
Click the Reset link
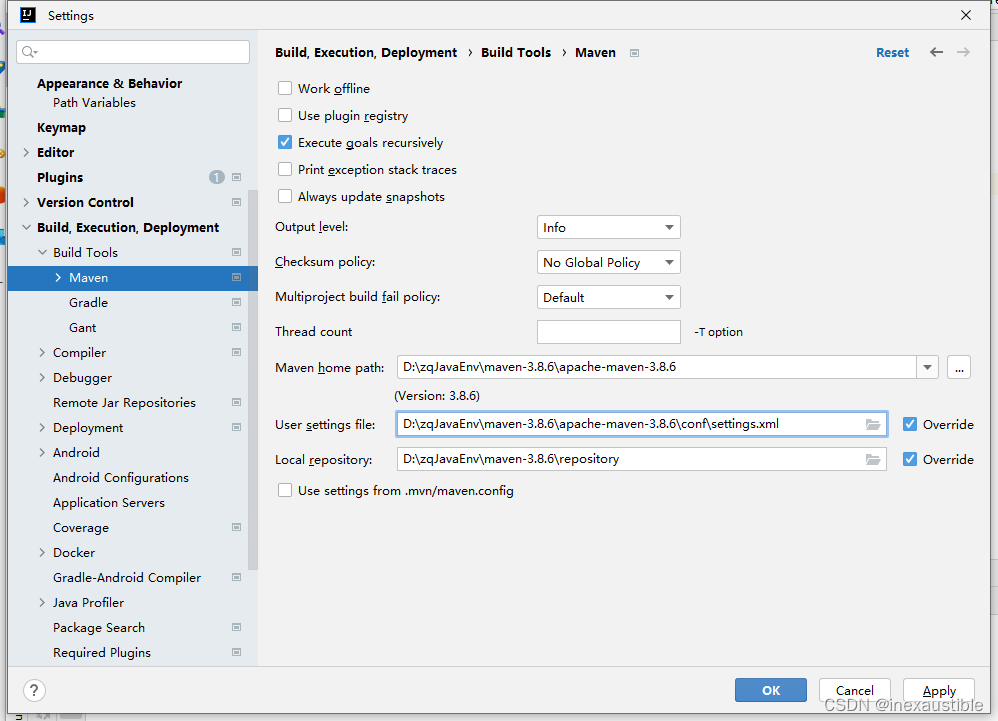892,53
